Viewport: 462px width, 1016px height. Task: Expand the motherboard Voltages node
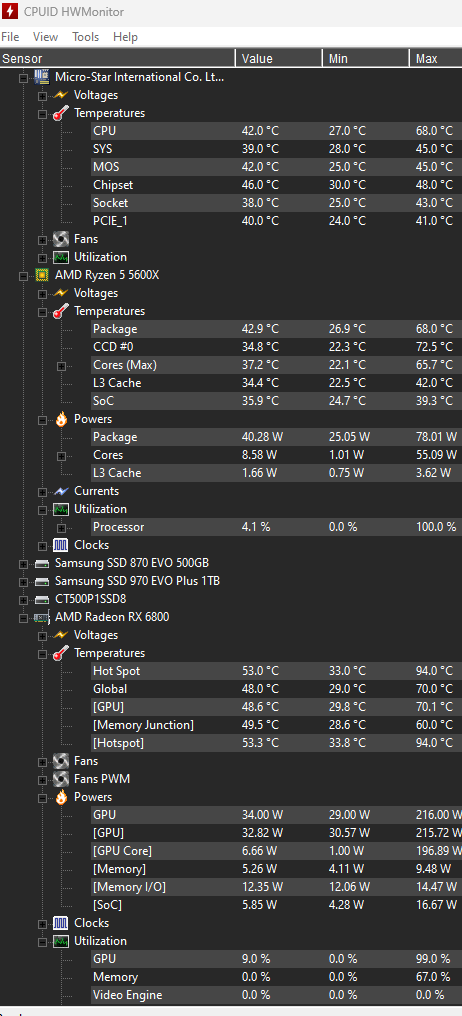43,95
